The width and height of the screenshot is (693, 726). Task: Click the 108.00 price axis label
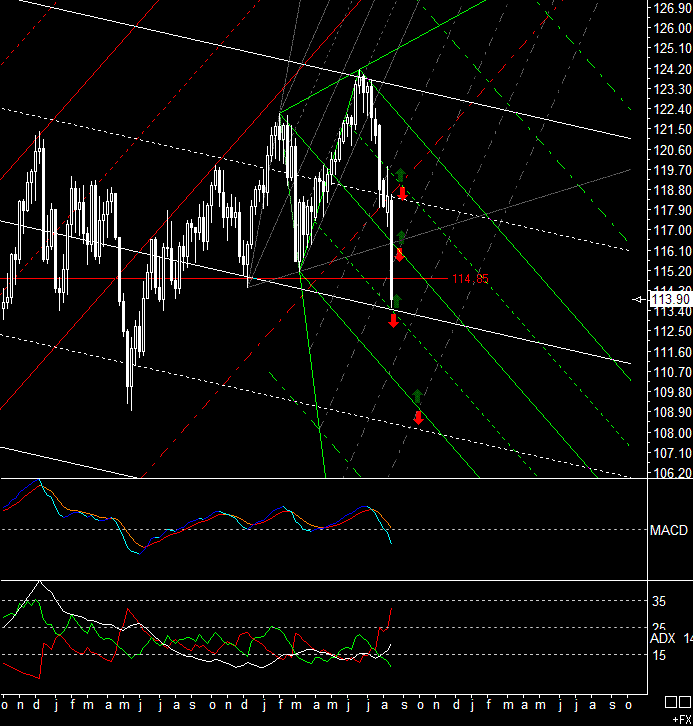click(x=672, y=433)
